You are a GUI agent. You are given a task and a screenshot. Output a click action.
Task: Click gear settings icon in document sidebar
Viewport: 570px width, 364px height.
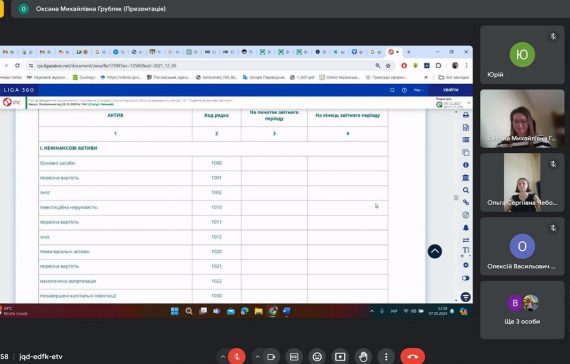tap(466, 265)
